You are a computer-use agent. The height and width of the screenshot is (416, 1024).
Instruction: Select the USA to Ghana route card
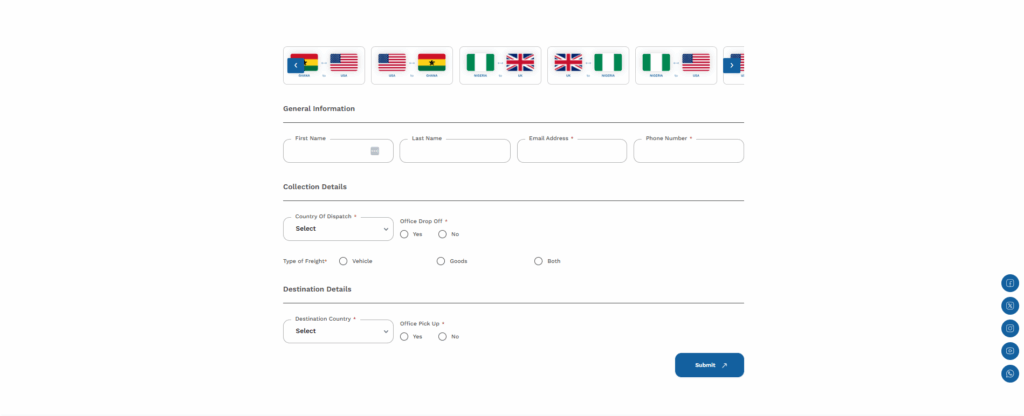(x=412, y=65)
